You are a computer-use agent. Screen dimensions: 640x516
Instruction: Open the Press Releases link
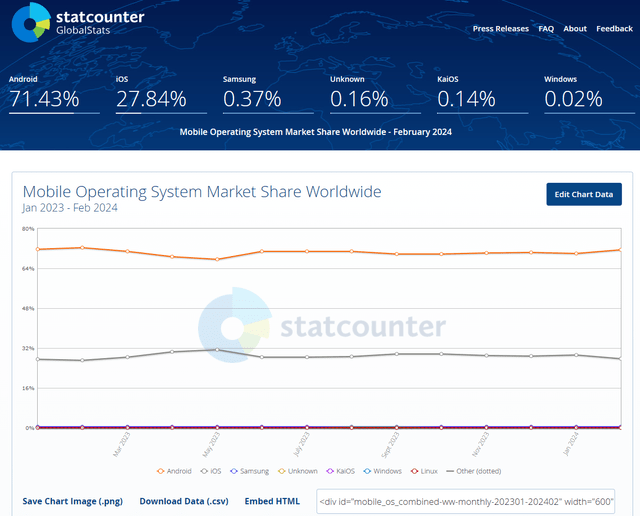(x=500, y=29)
